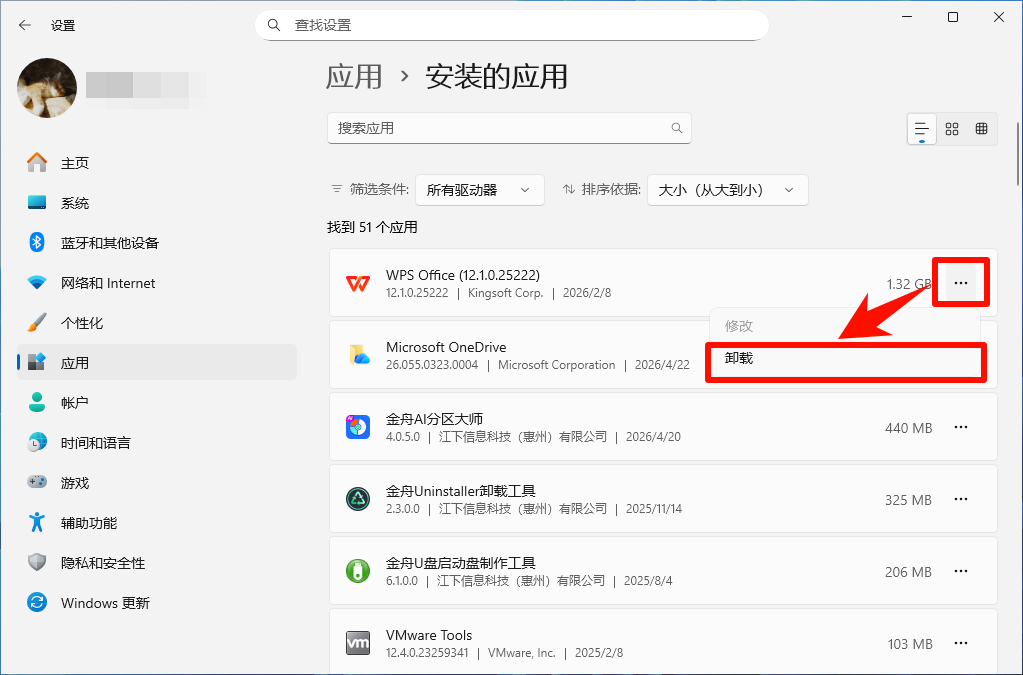The image size is (1023, 675).
Task: Open 帐户 settings
Action: tap(157, 403)
